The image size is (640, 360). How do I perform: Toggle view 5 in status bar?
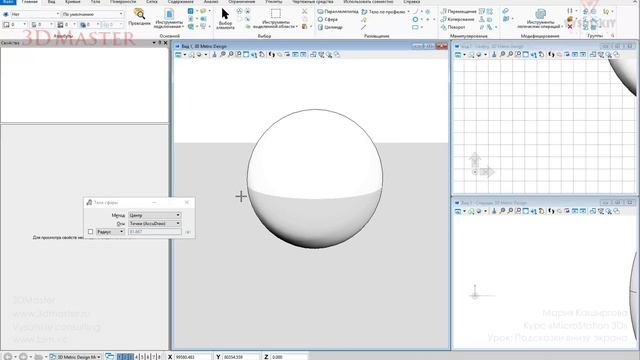(x=142, y=357)
